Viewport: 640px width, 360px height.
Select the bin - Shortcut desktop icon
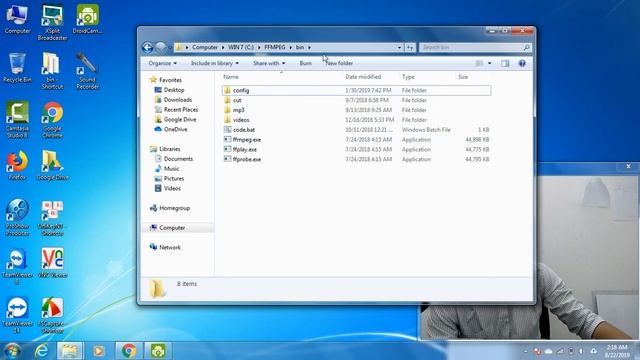click(x=52, y=71)
